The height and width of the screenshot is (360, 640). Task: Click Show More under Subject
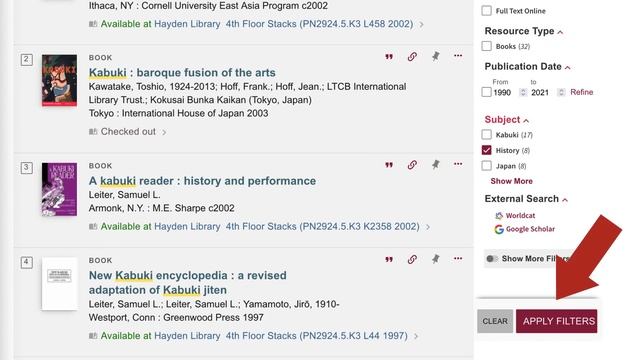point(511,181)
